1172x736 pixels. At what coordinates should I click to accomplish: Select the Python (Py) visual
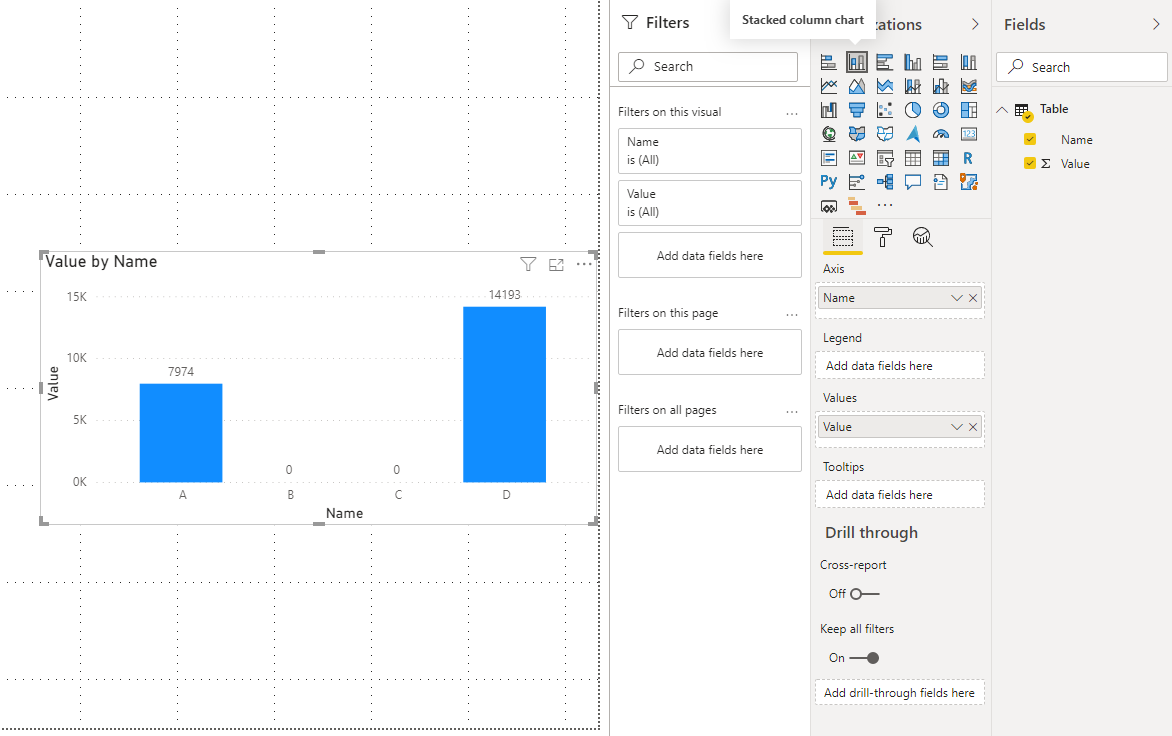(828, 182)
